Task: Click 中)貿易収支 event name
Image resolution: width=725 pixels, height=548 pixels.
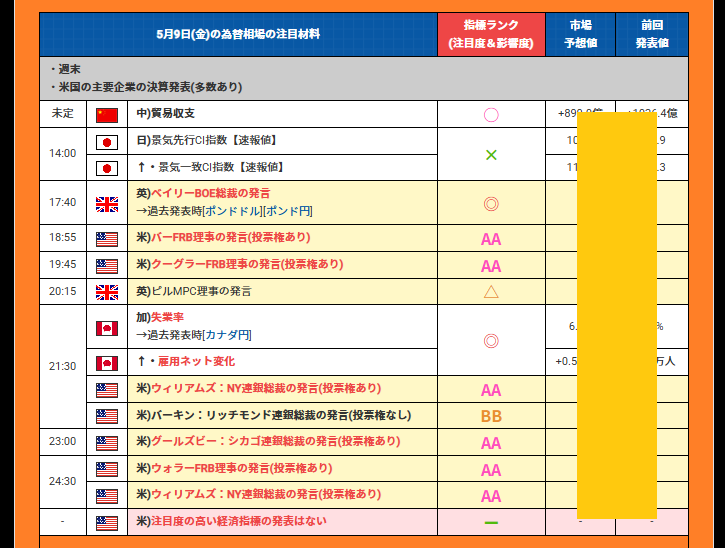Action: pos(166,114)
